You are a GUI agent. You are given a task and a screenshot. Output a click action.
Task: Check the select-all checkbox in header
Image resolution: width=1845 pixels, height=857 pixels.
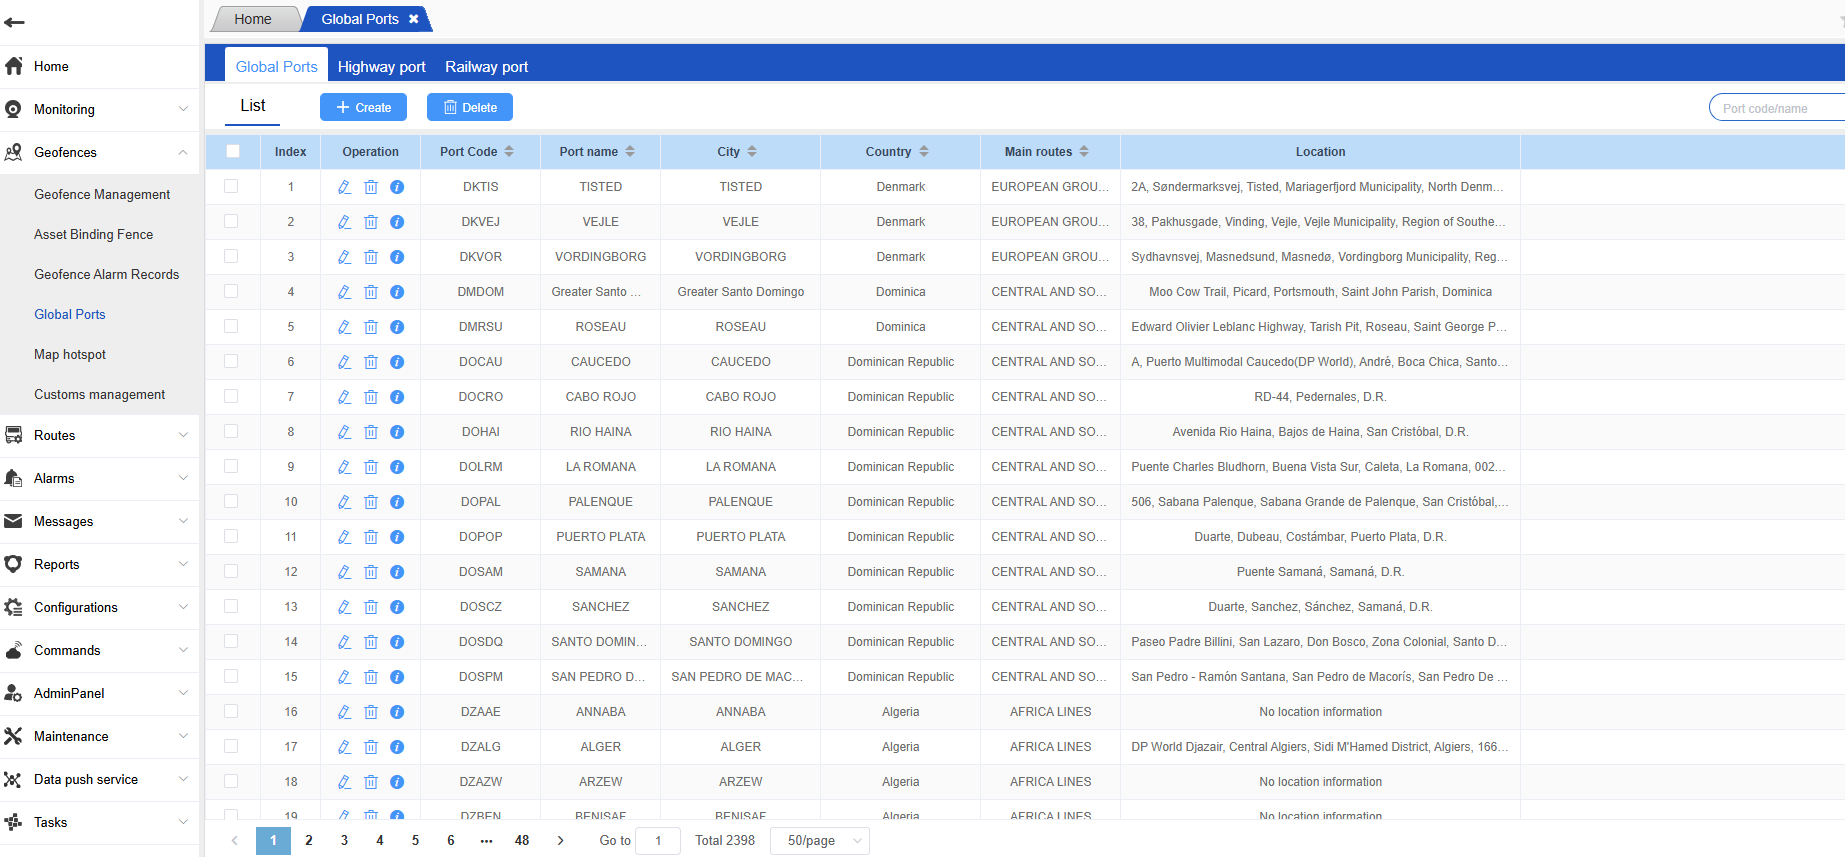[233, 151]
